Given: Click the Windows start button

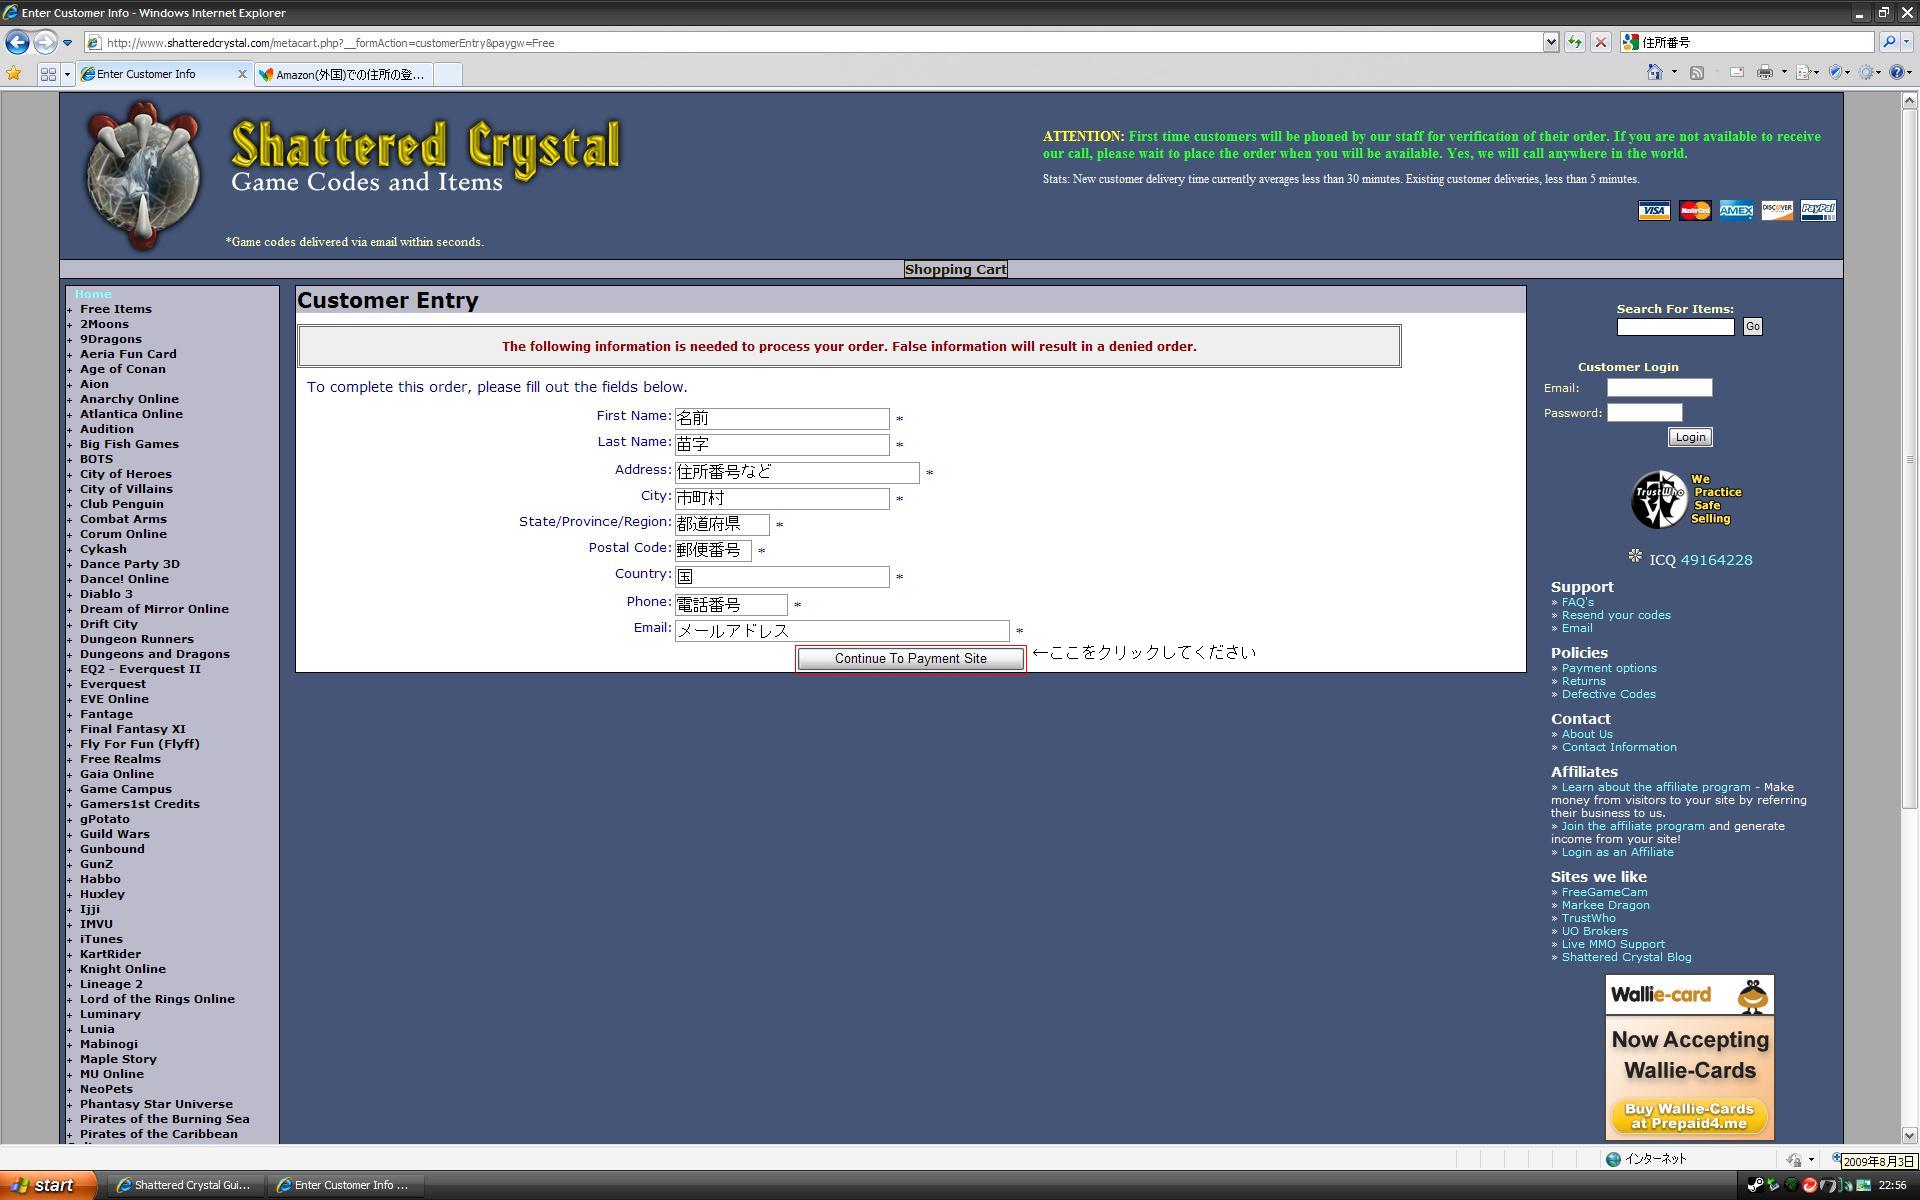Looking at the screenshot, I should coord(48,1185).
